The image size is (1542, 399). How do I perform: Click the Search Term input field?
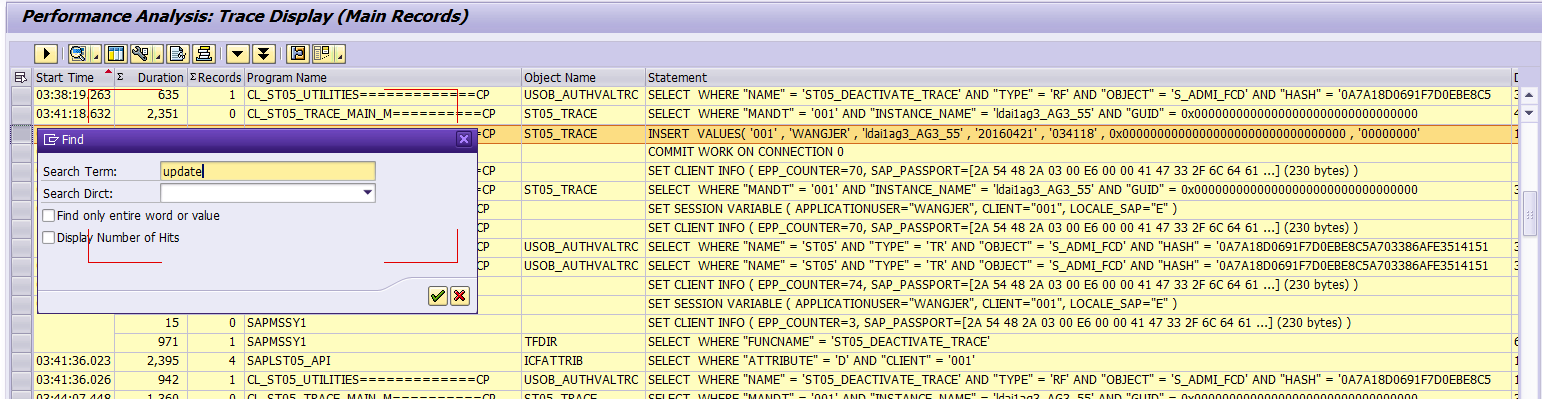(x=268, y=171)
